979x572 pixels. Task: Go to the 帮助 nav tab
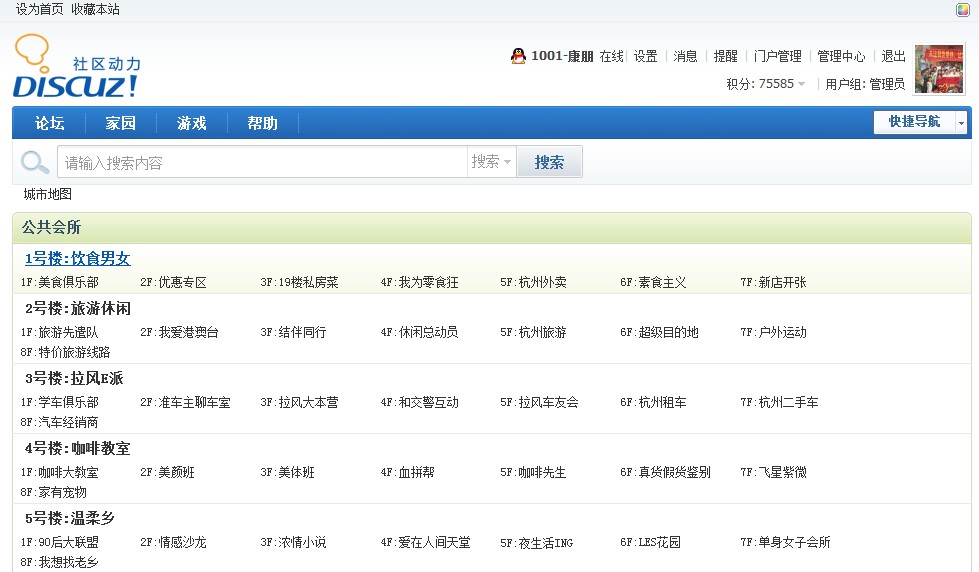pyautogui.click(x=263, y=123)
